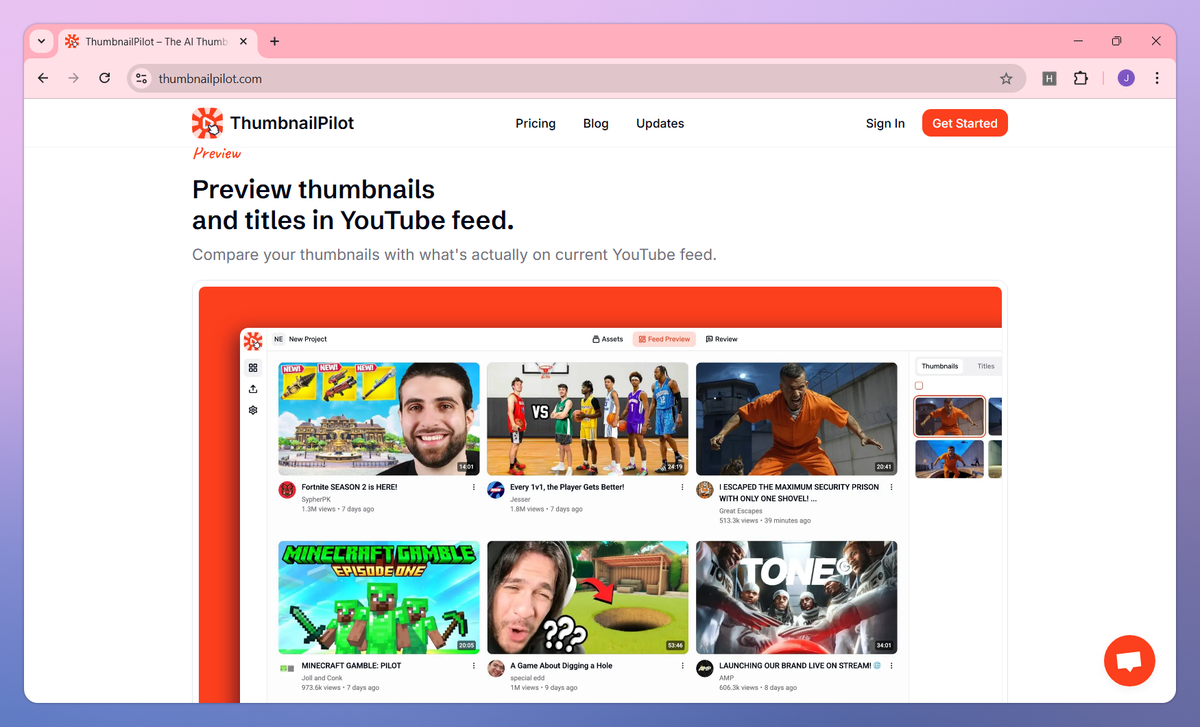The image size is (1200, 727).
Task: Open the browser extensions puzzle icon
Action: click(x=1081, y=77)
